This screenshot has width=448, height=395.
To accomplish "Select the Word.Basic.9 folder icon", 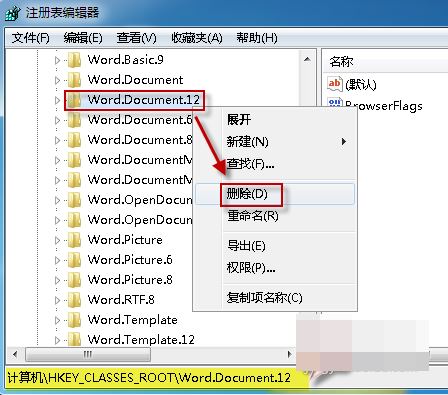I will point(74,60).
